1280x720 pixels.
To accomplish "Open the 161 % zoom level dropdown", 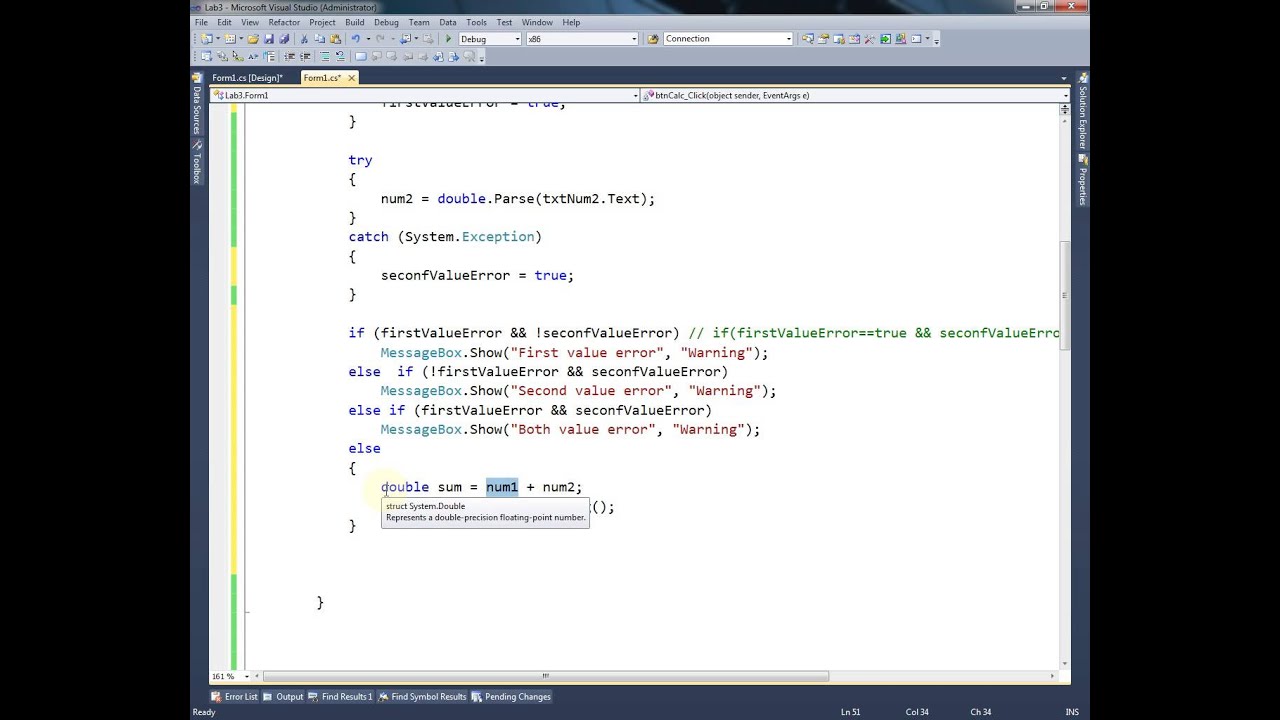I will tap(245, 676).
